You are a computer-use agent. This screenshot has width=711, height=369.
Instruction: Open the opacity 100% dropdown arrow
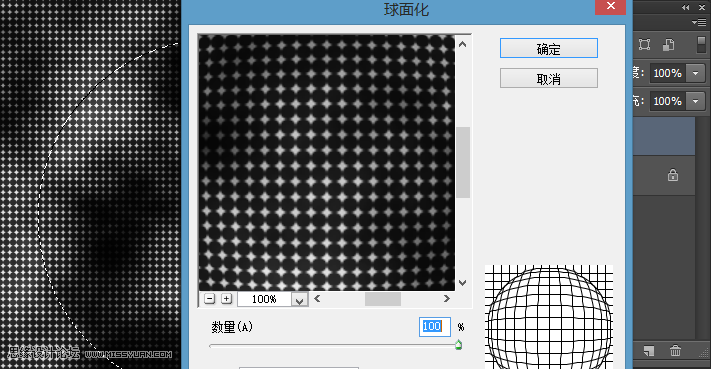tap(695, 73)
